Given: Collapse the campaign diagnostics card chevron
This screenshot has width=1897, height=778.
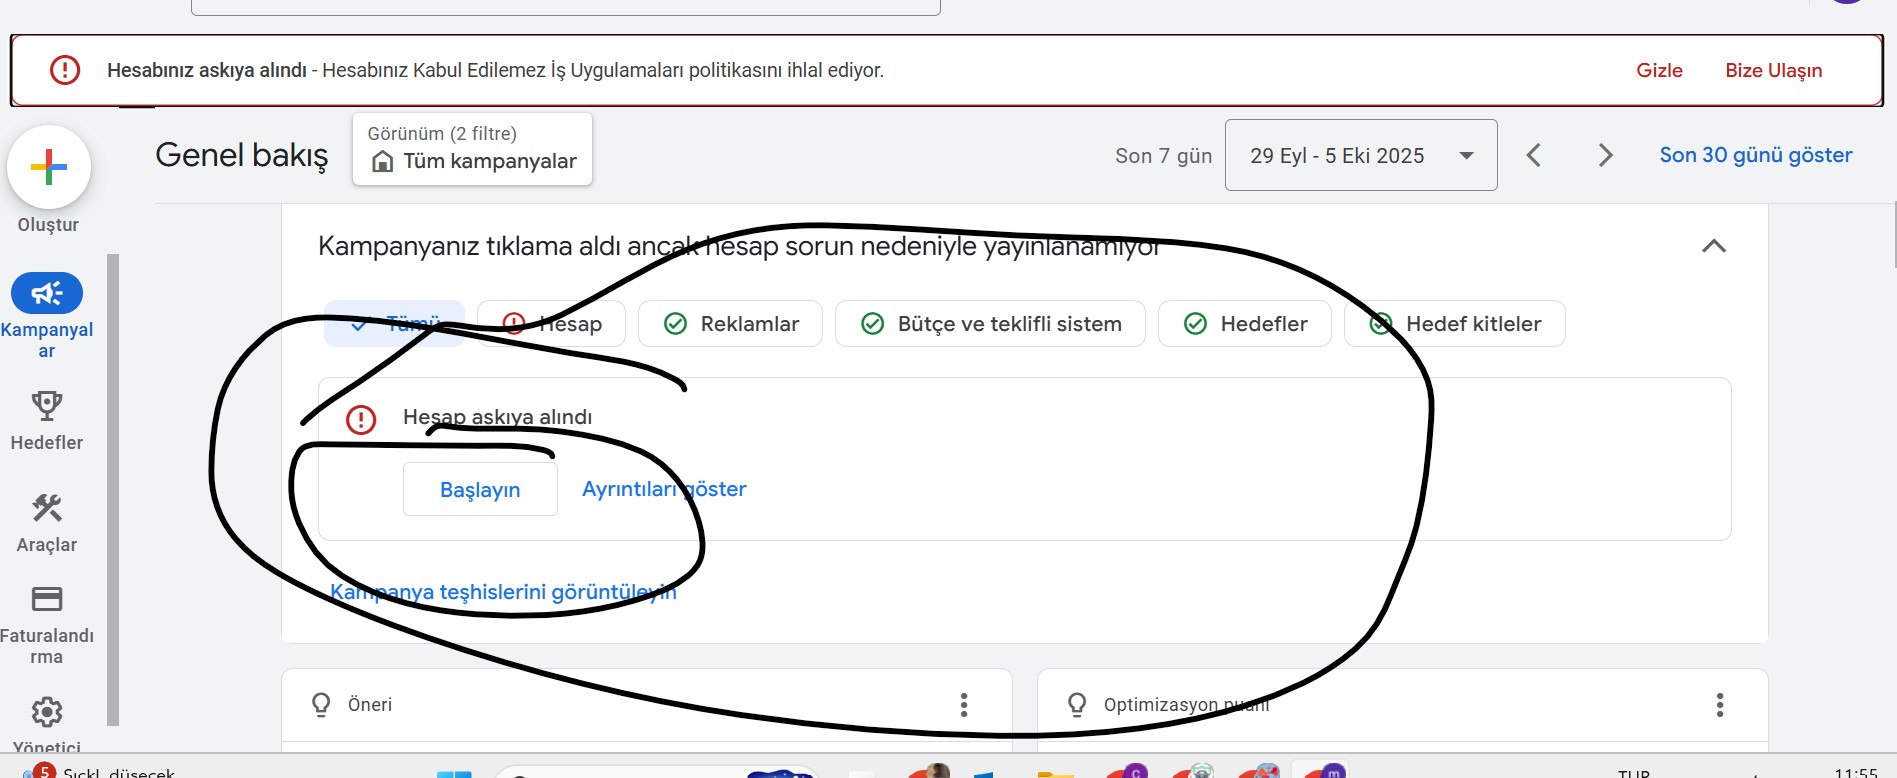Looking at the screenshot, I should pyautogui.click(x=1714, y=246).
